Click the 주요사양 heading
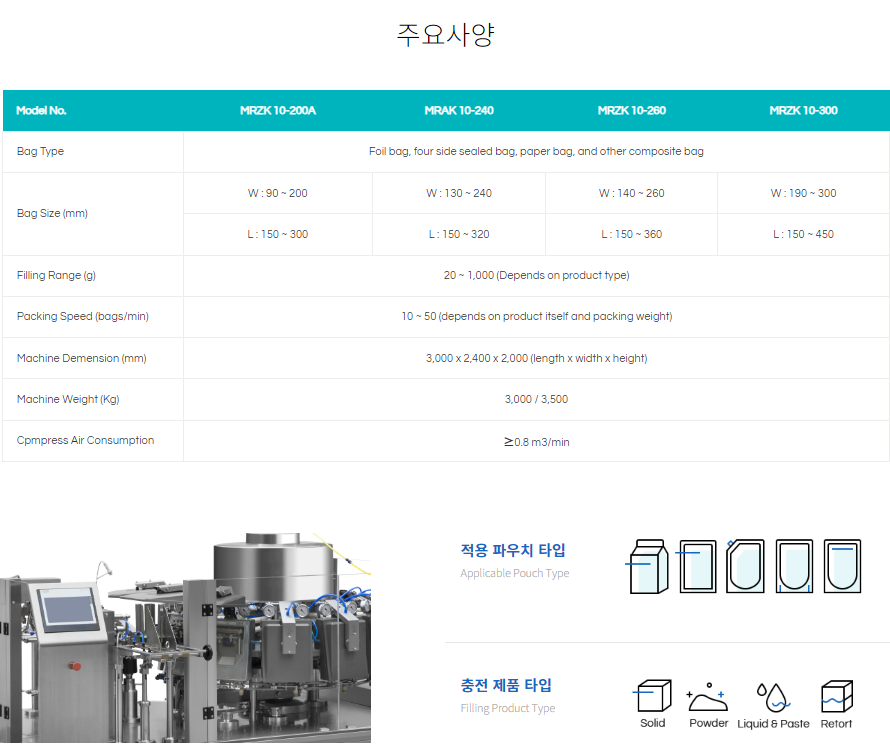Viewport: 890px width, 756px height. click(446, 35)
